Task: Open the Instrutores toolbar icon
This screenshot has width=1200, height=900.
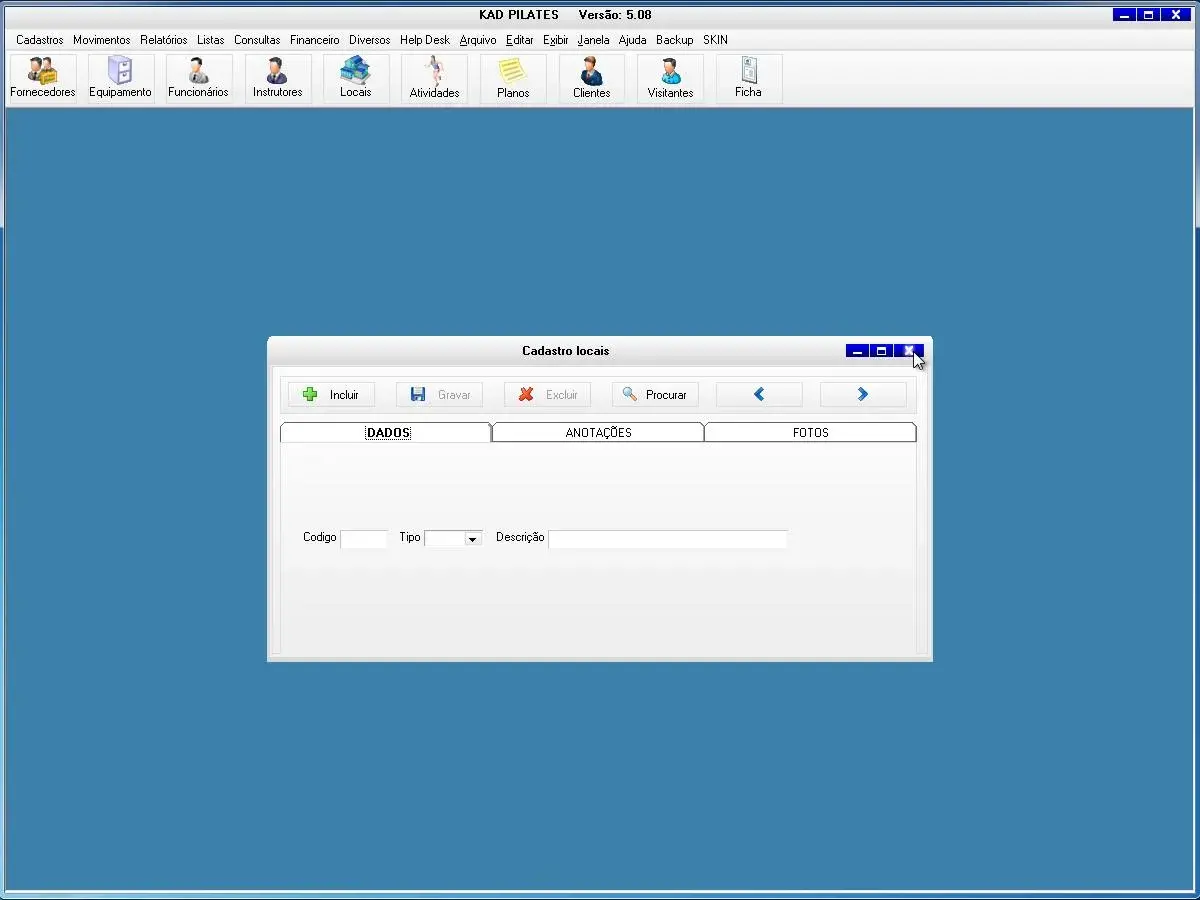Action: click(278, 78)
